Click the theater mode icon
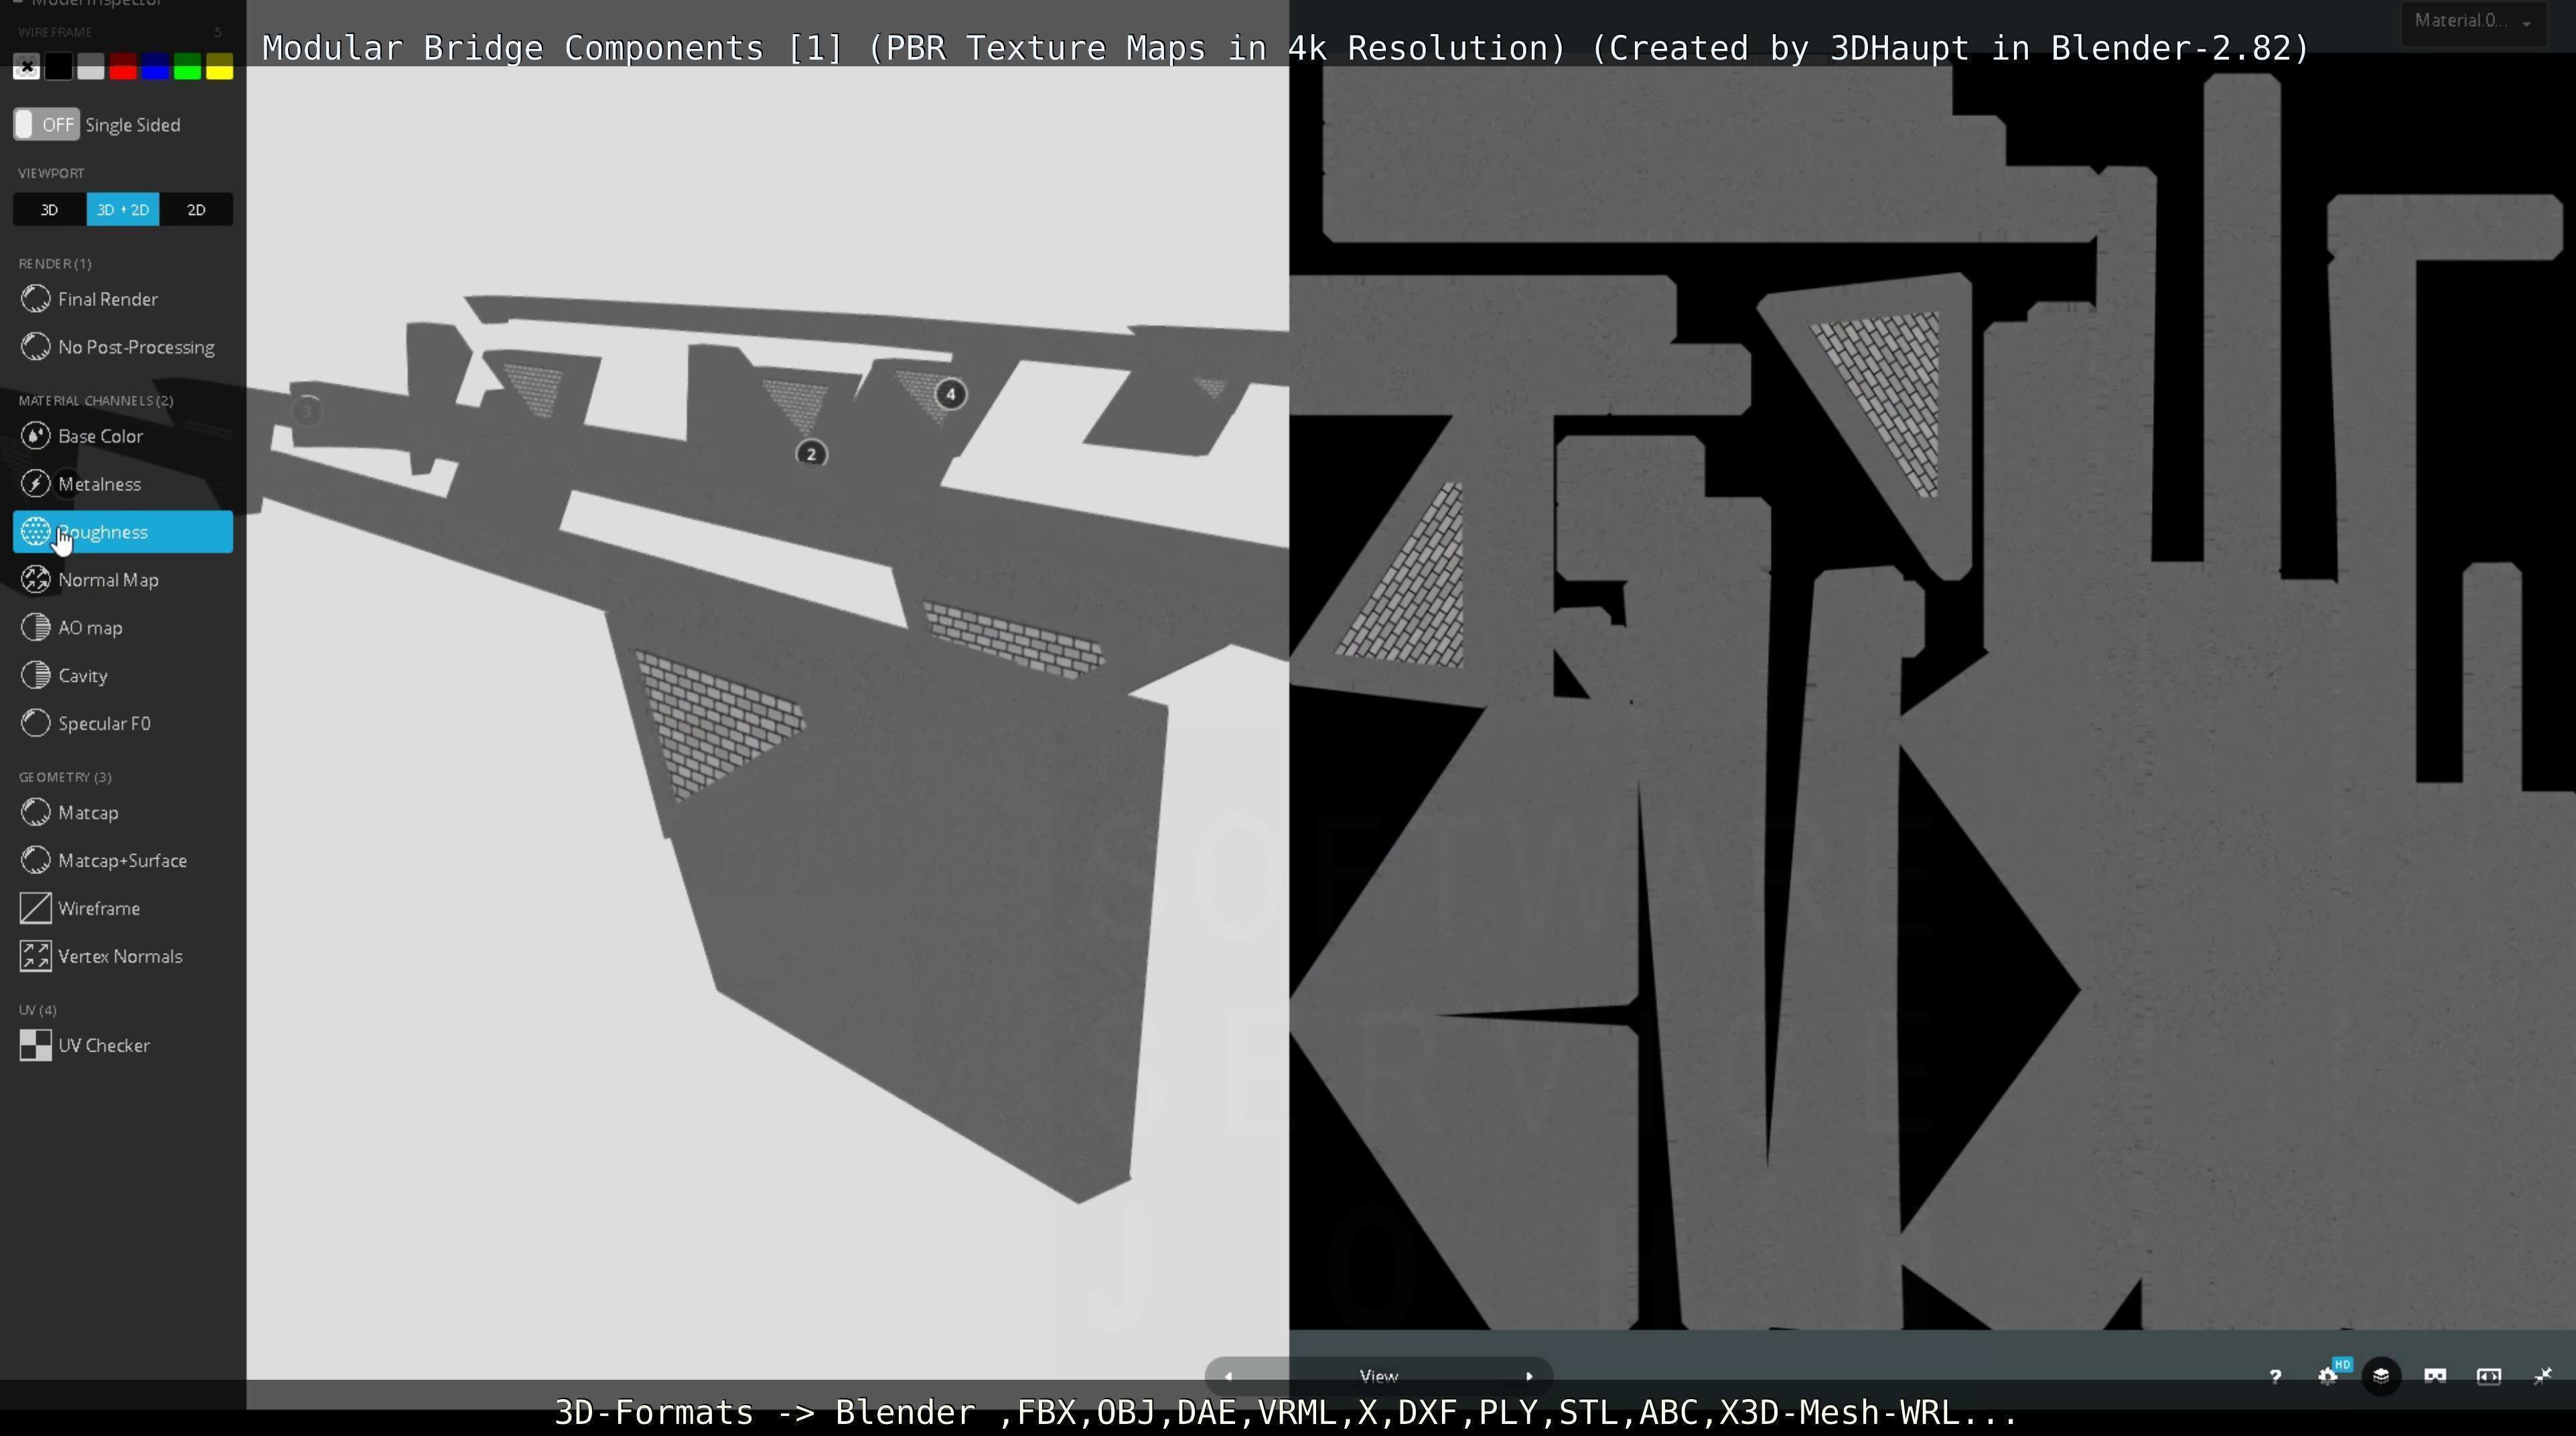 pos(2489,1377)
